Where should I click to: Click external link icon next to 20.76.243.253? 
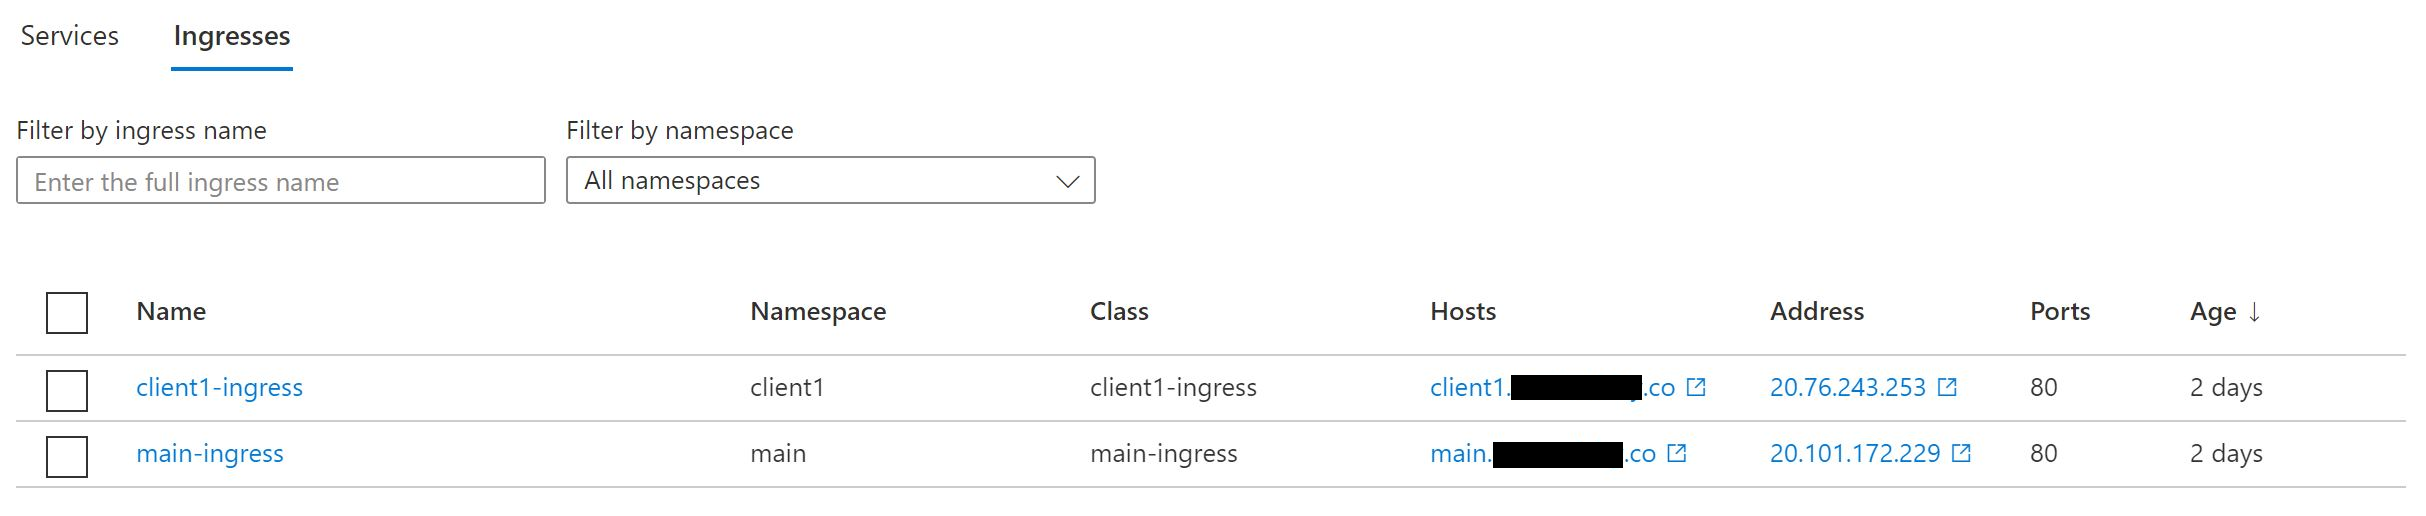coord(1947,387)
